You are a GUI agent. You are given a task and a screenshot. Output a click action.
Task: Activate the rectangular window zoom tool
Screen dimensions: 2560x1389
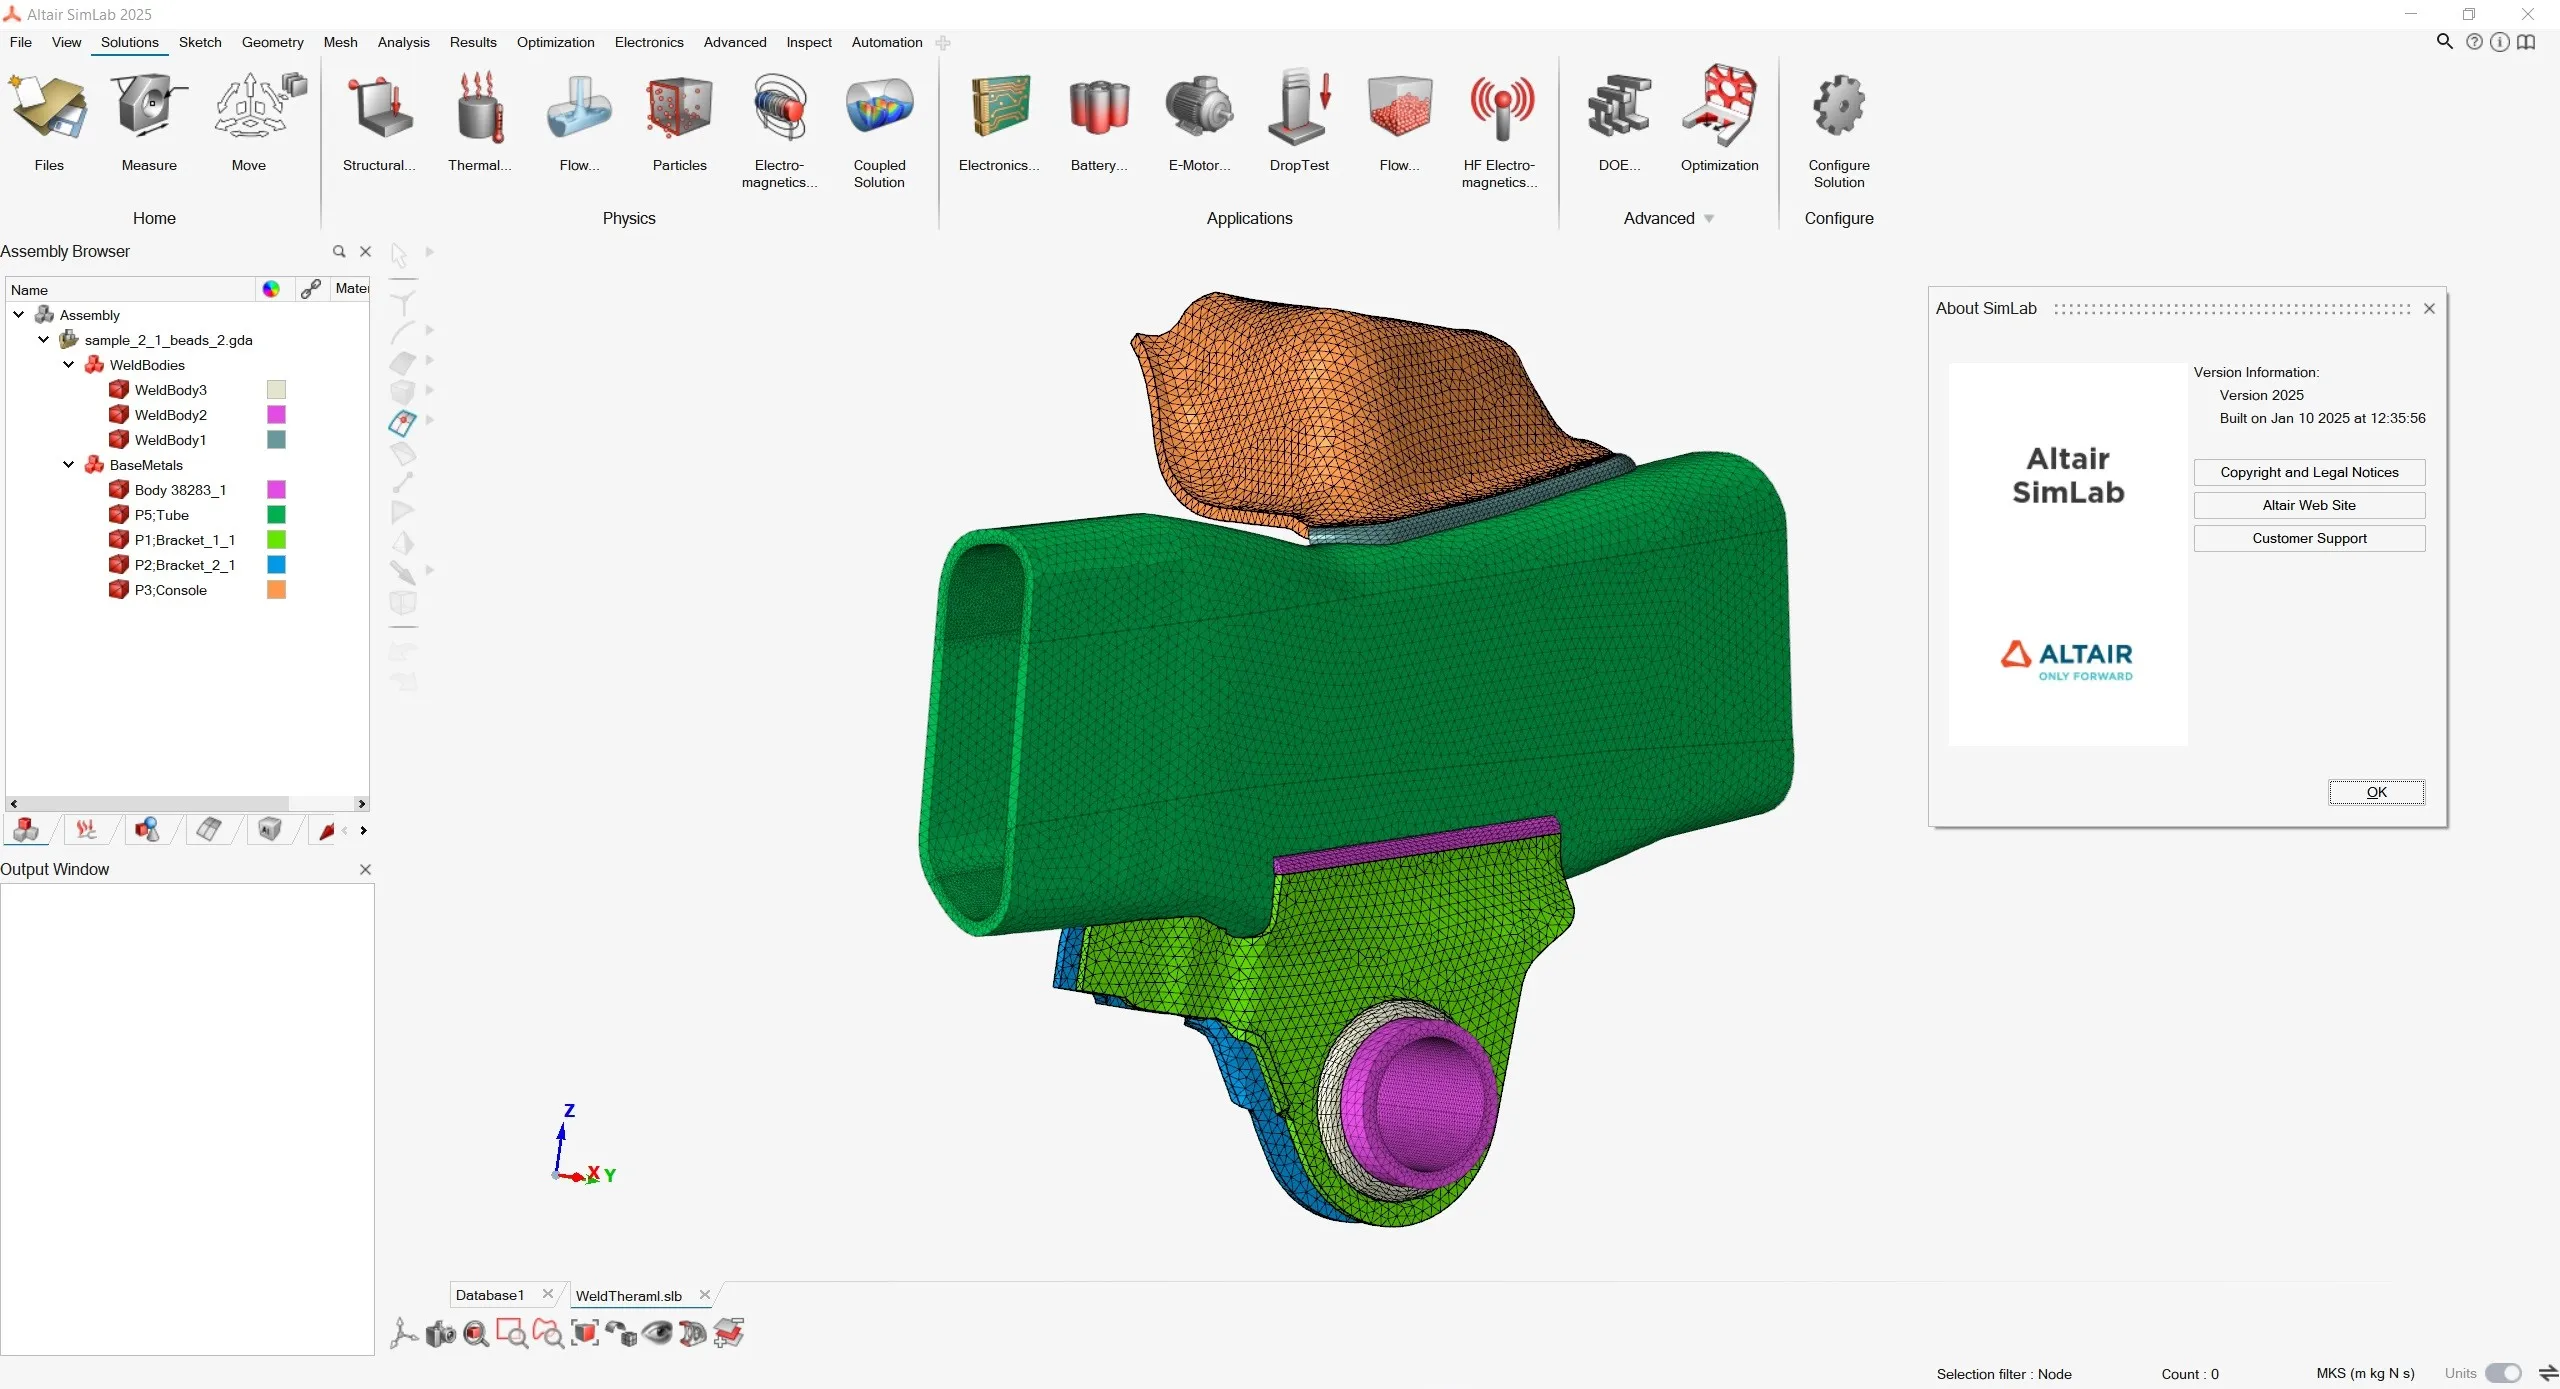[x=512, y=1333]
